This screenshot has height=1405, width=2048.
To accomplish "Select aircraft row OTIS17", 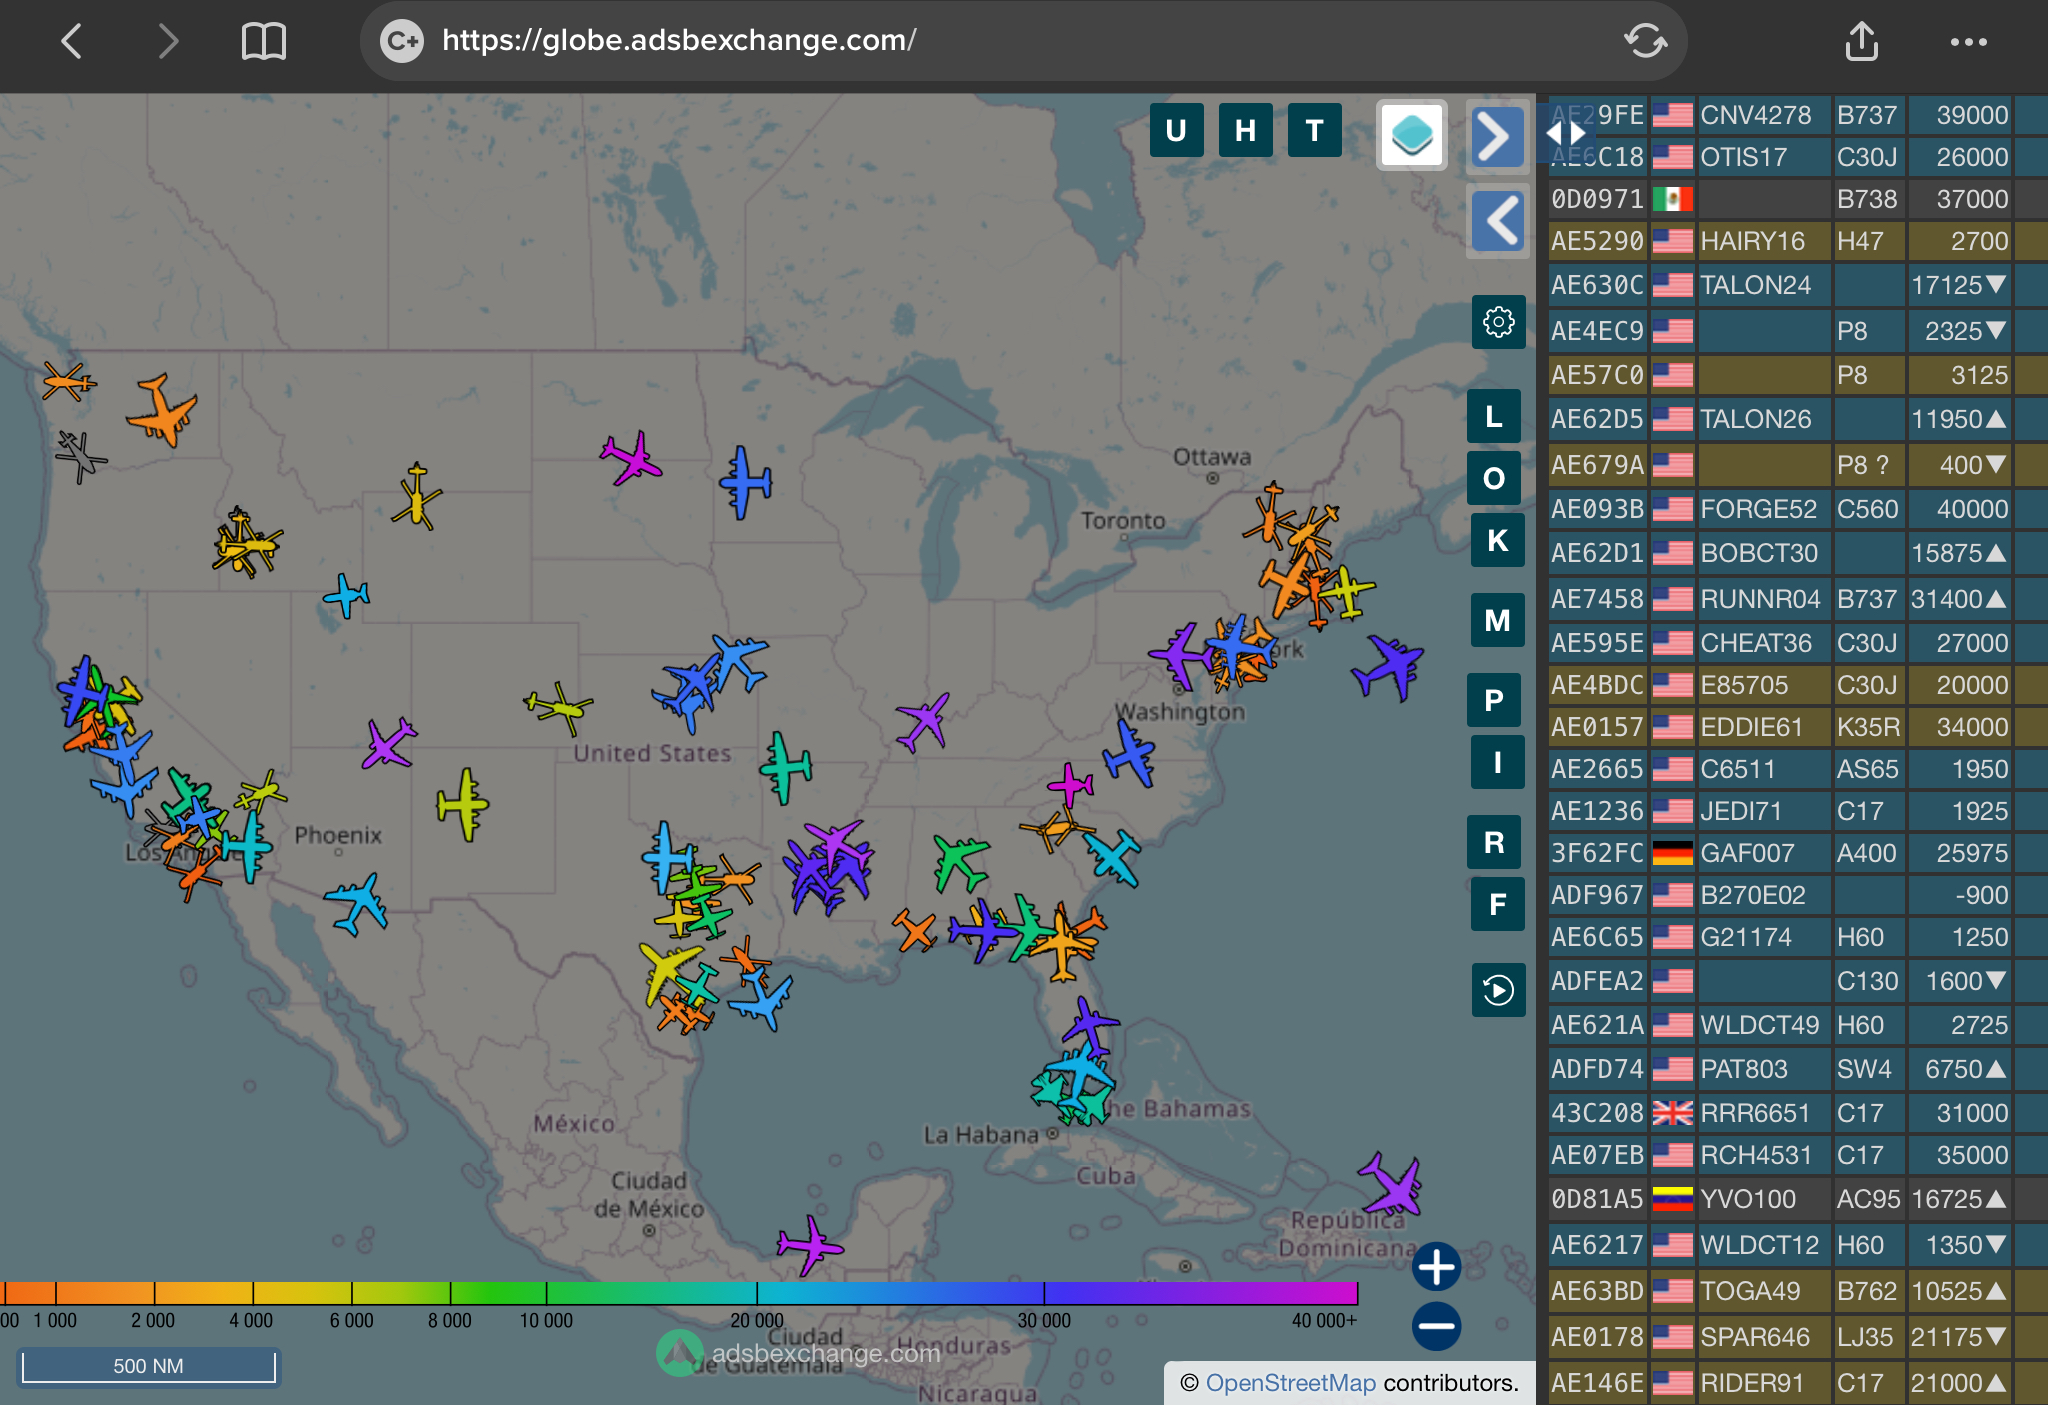I will tap(1797, 157).
